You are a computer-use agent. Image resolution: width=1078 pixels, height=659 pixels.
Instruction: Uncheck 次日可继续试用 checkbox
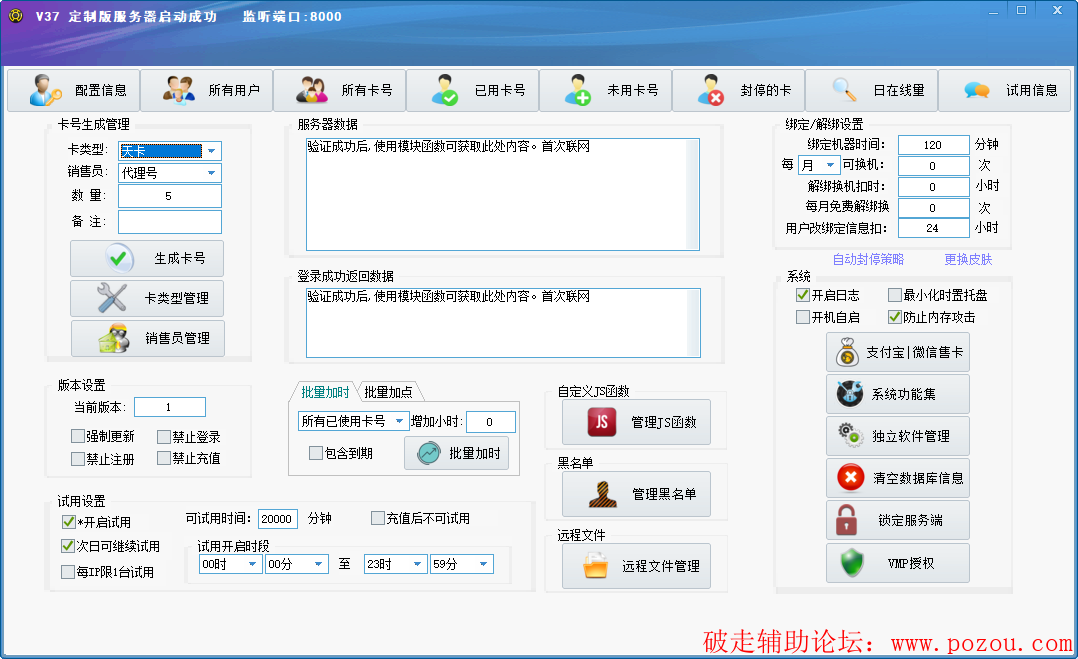click(67, 546)
